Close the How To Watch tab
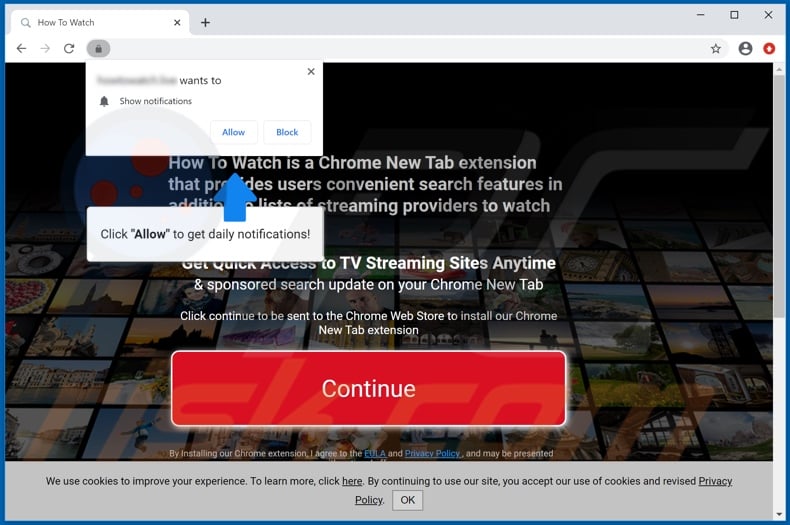Image resolution: width=790 pixels, height=525 pixels. click(177, 23)
